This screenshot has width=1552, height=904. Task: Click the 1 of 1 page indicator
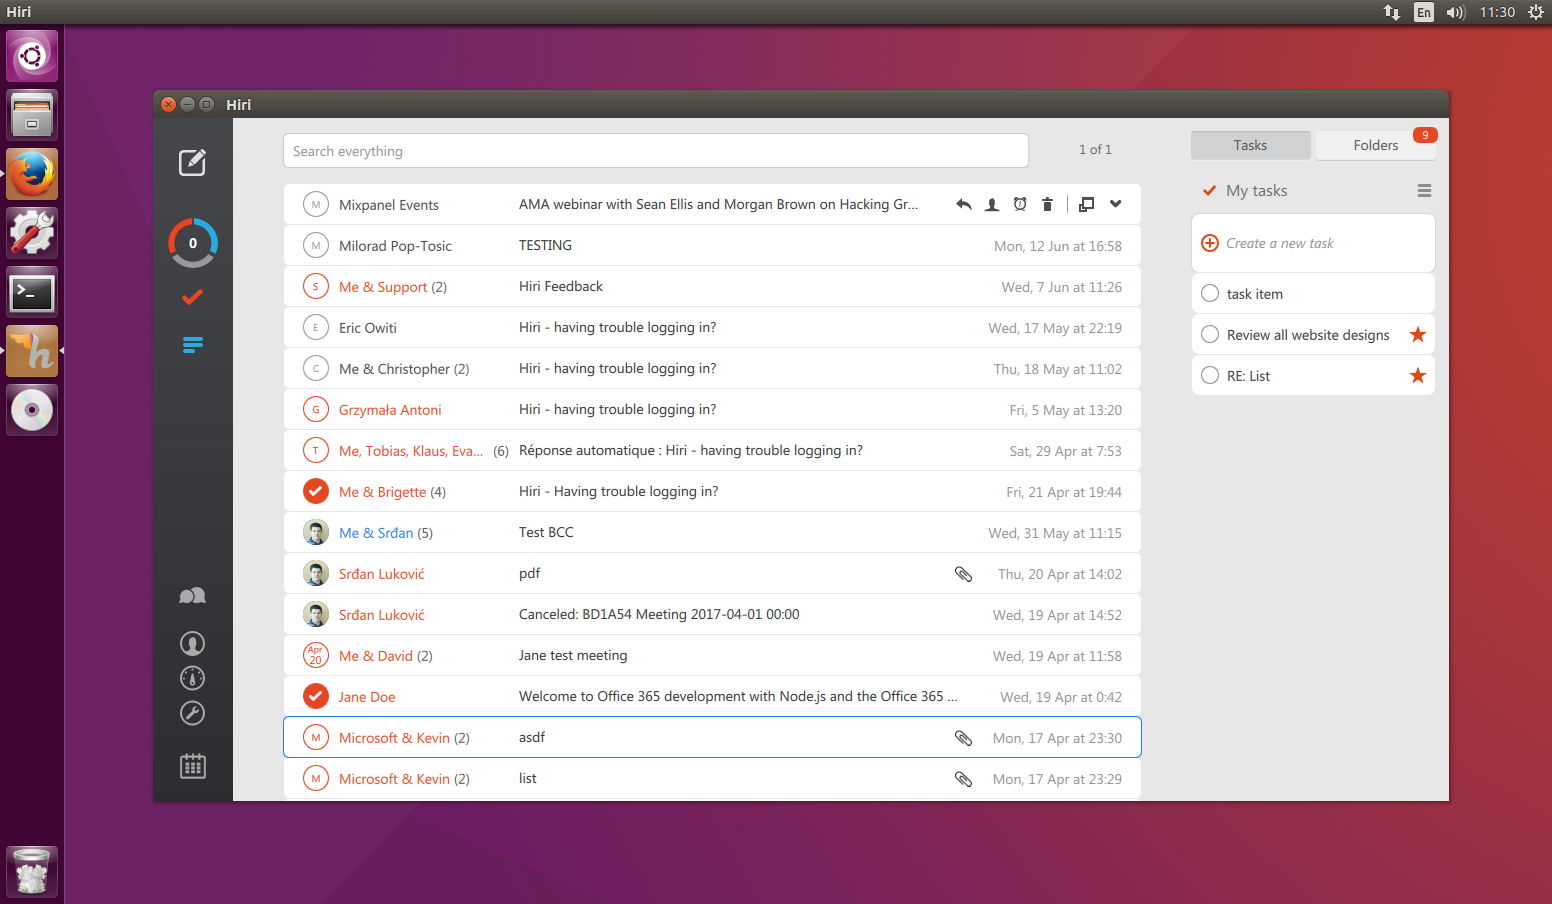click(1095, 150)
